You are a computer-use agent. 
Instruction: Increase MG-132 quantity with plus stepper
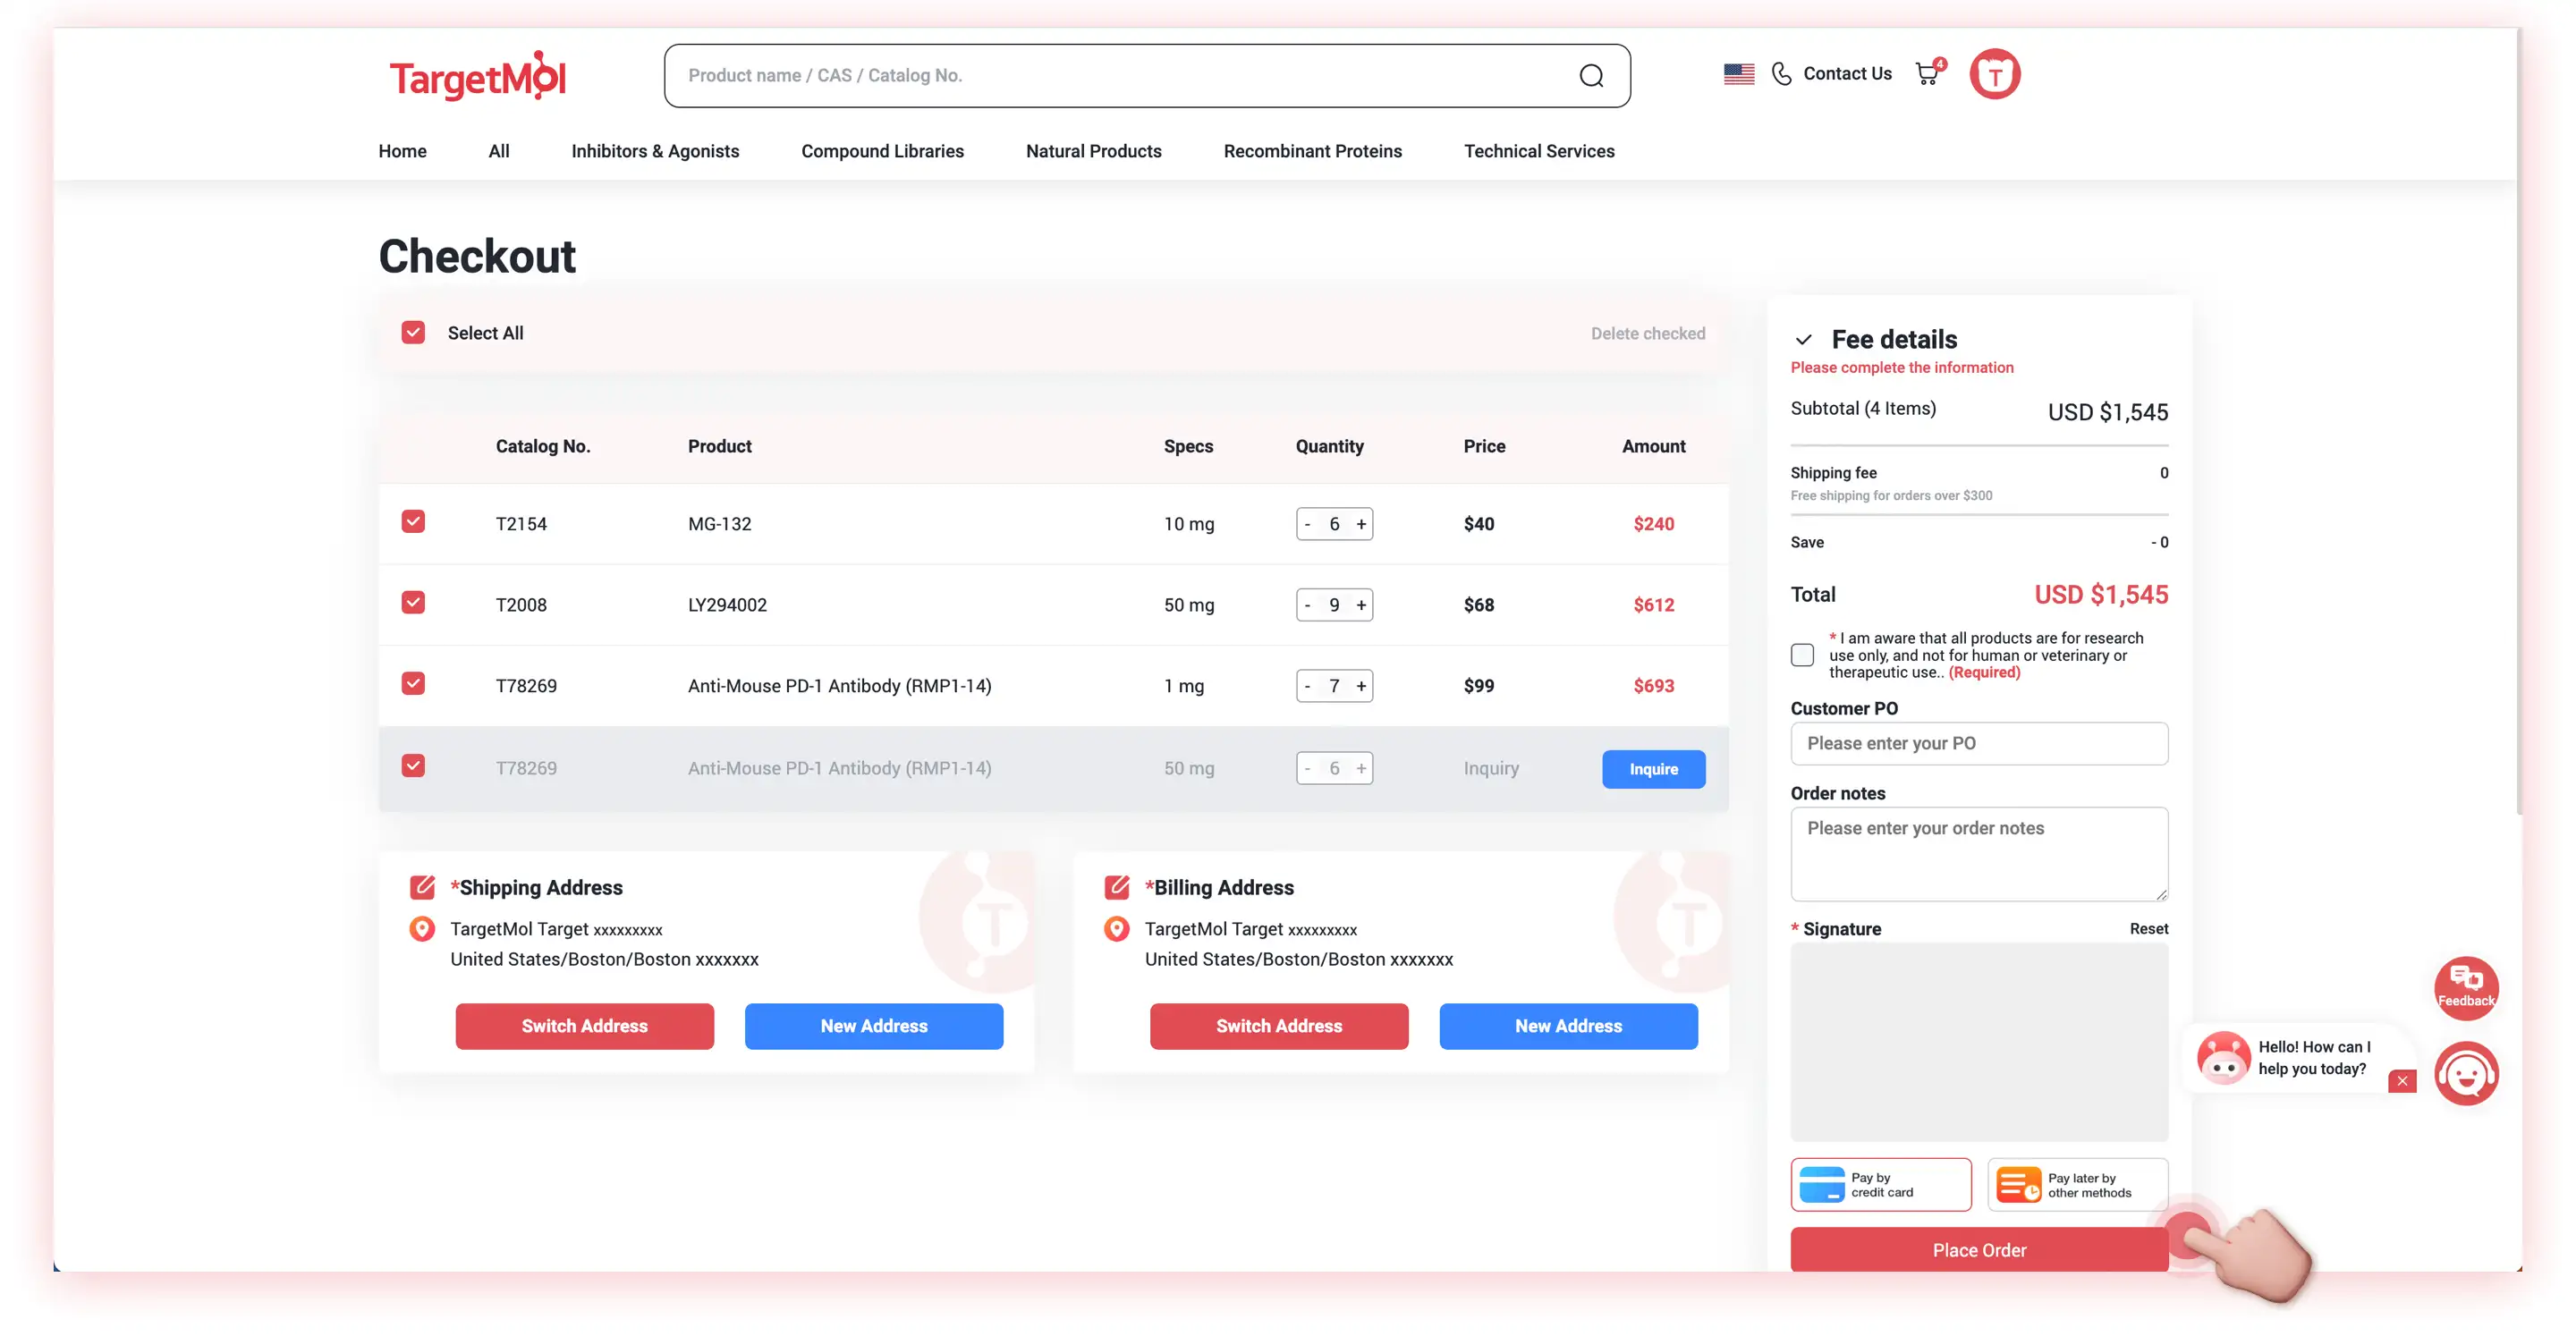(1361, 523)
